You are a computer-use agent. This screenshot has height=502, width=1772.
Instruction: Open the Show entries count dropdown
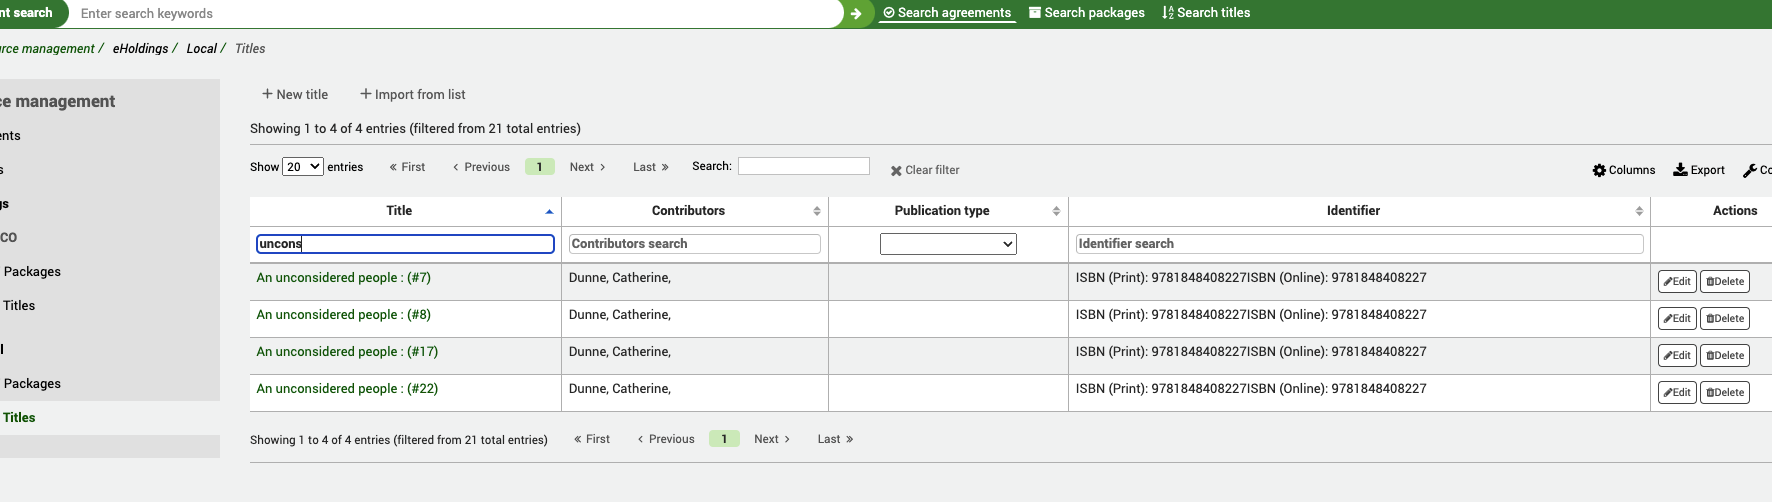(302, 167)
